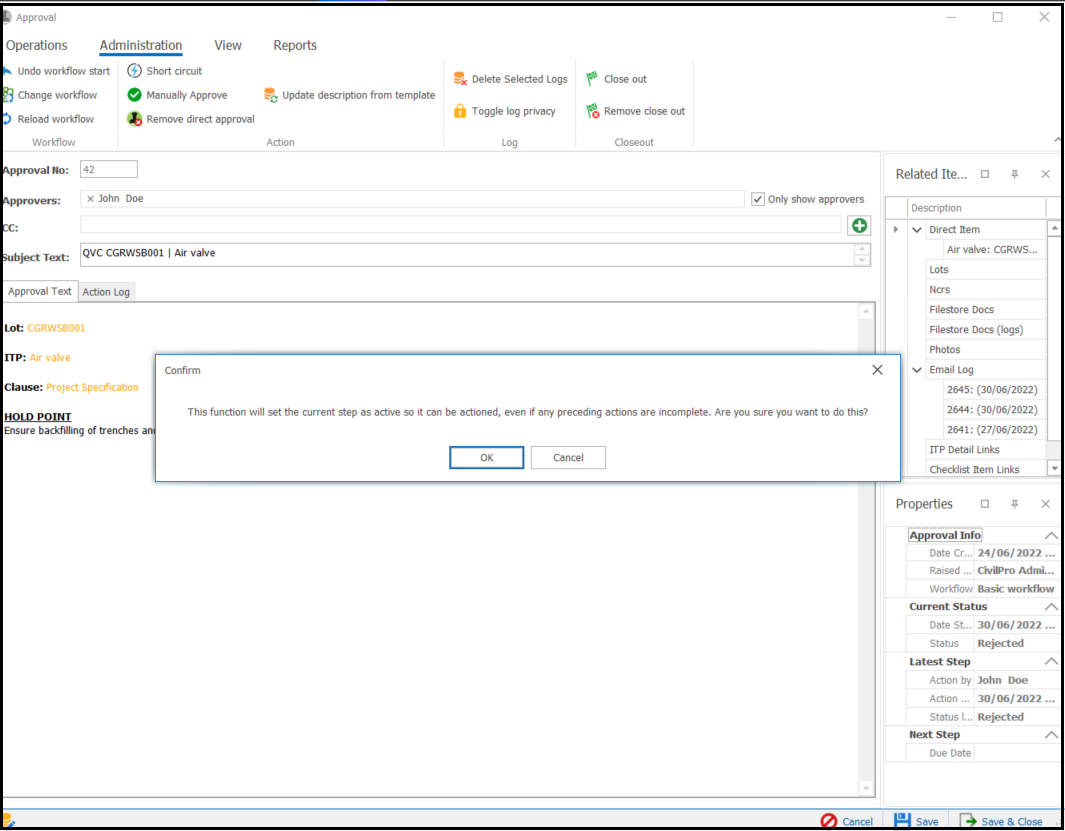
Task: Click the Manually Approve green check icon
Action: click(x=135, y=95)
